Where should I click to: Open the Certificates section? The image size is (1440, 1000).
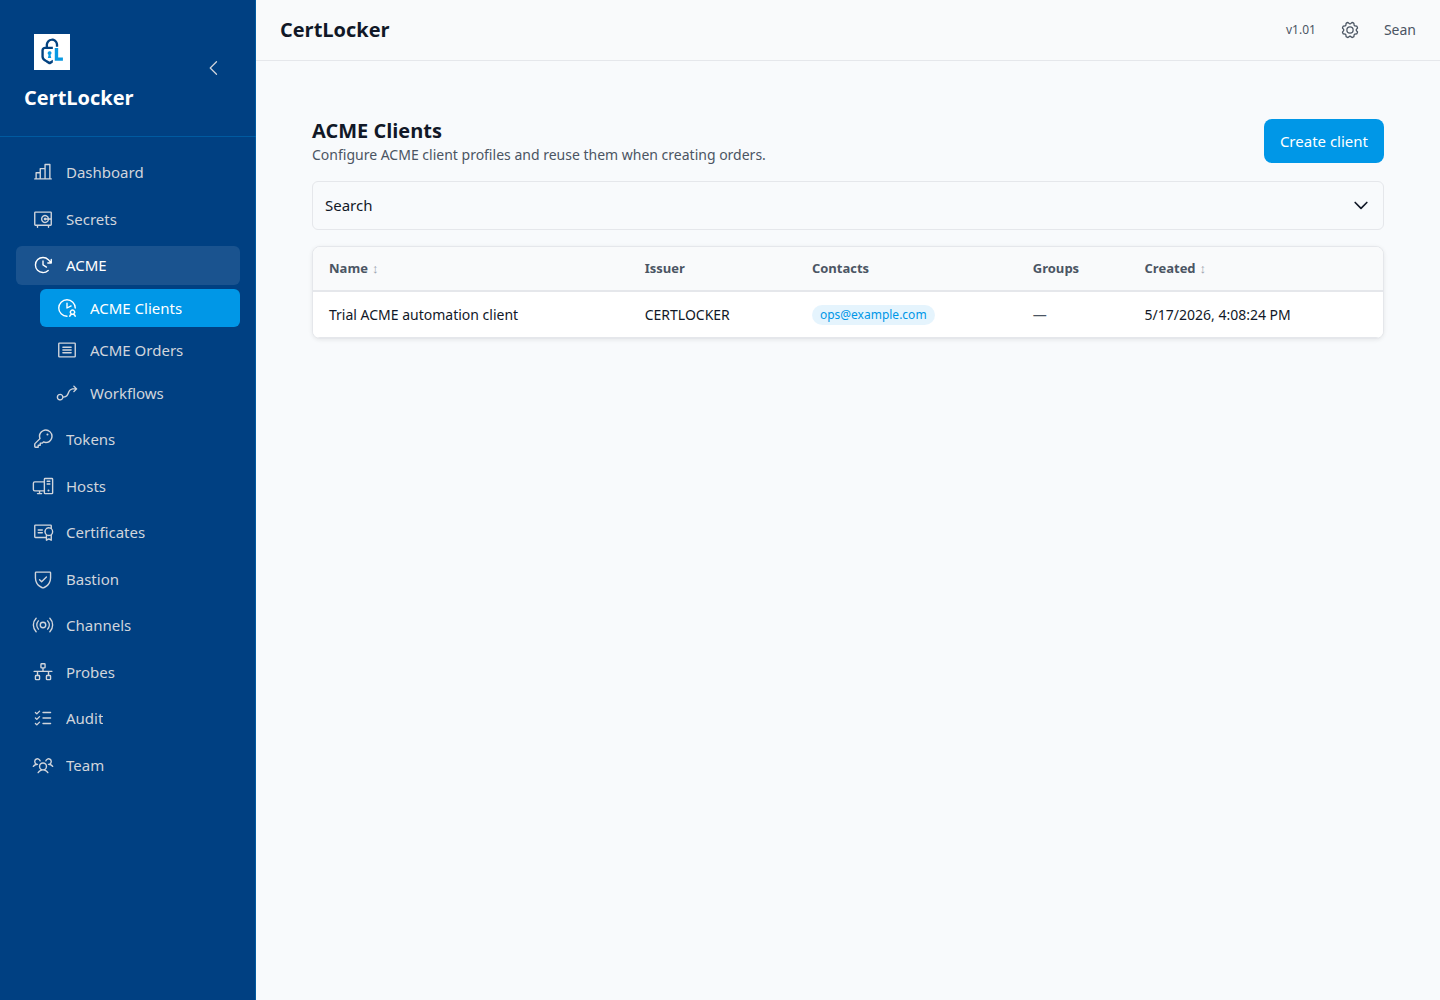128,532
